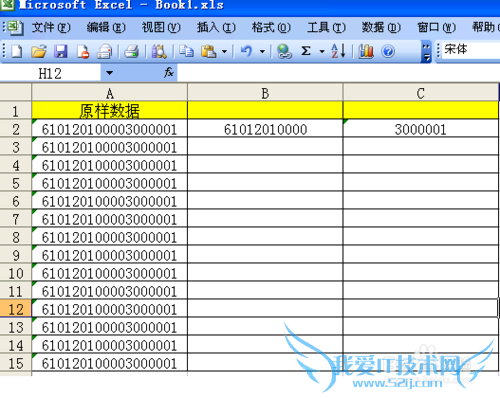
Task: Open the 插入(I) menu
Action: point(216,27)
